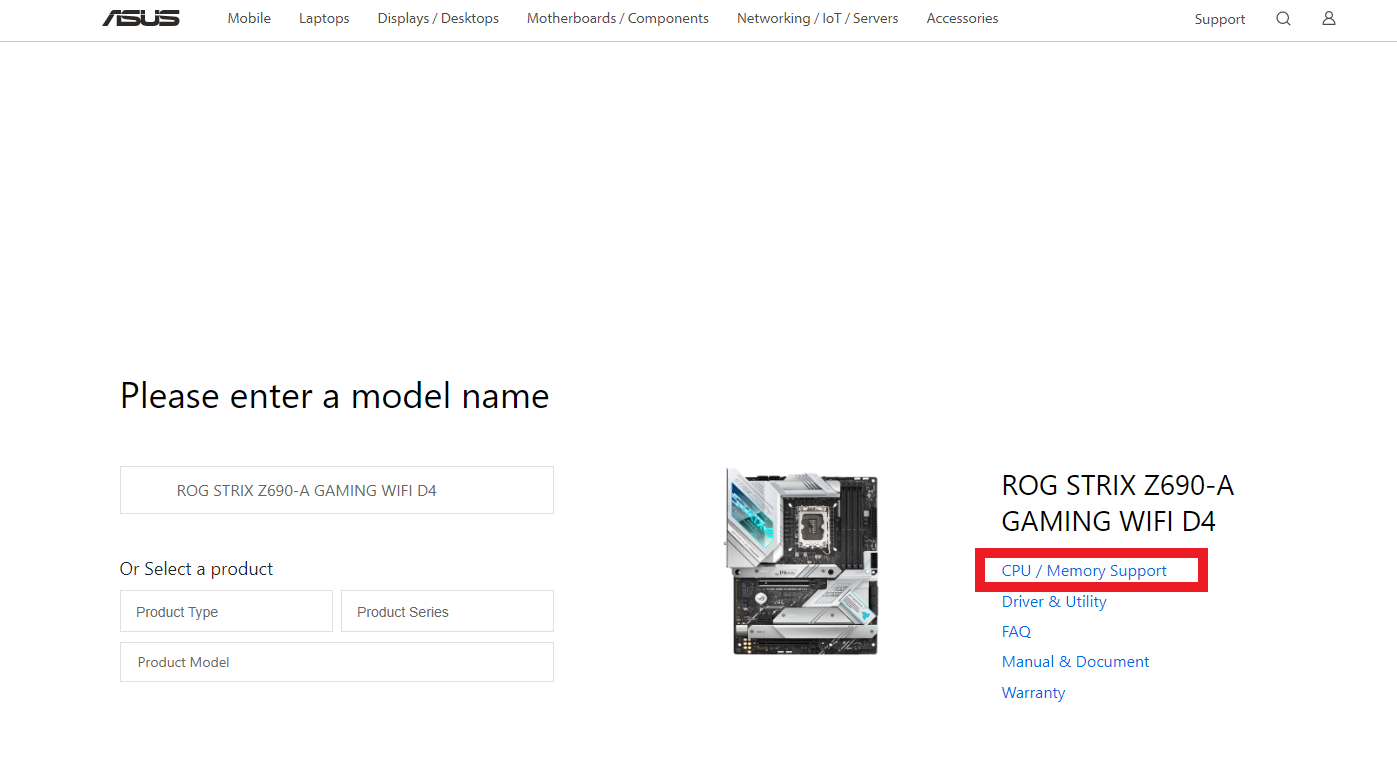Open the Accessories menu

coord(962,18)
